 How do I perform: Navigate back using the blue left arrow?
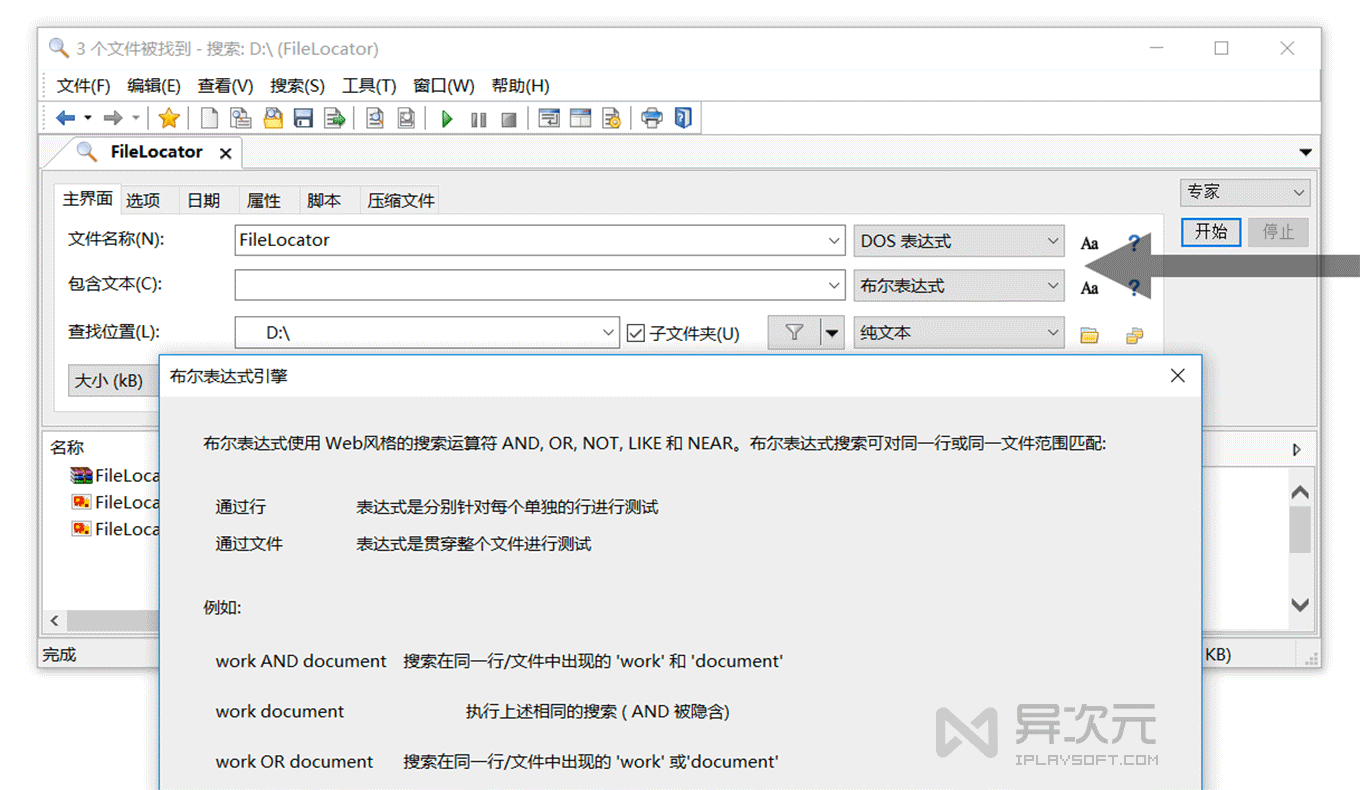(63, 118)
